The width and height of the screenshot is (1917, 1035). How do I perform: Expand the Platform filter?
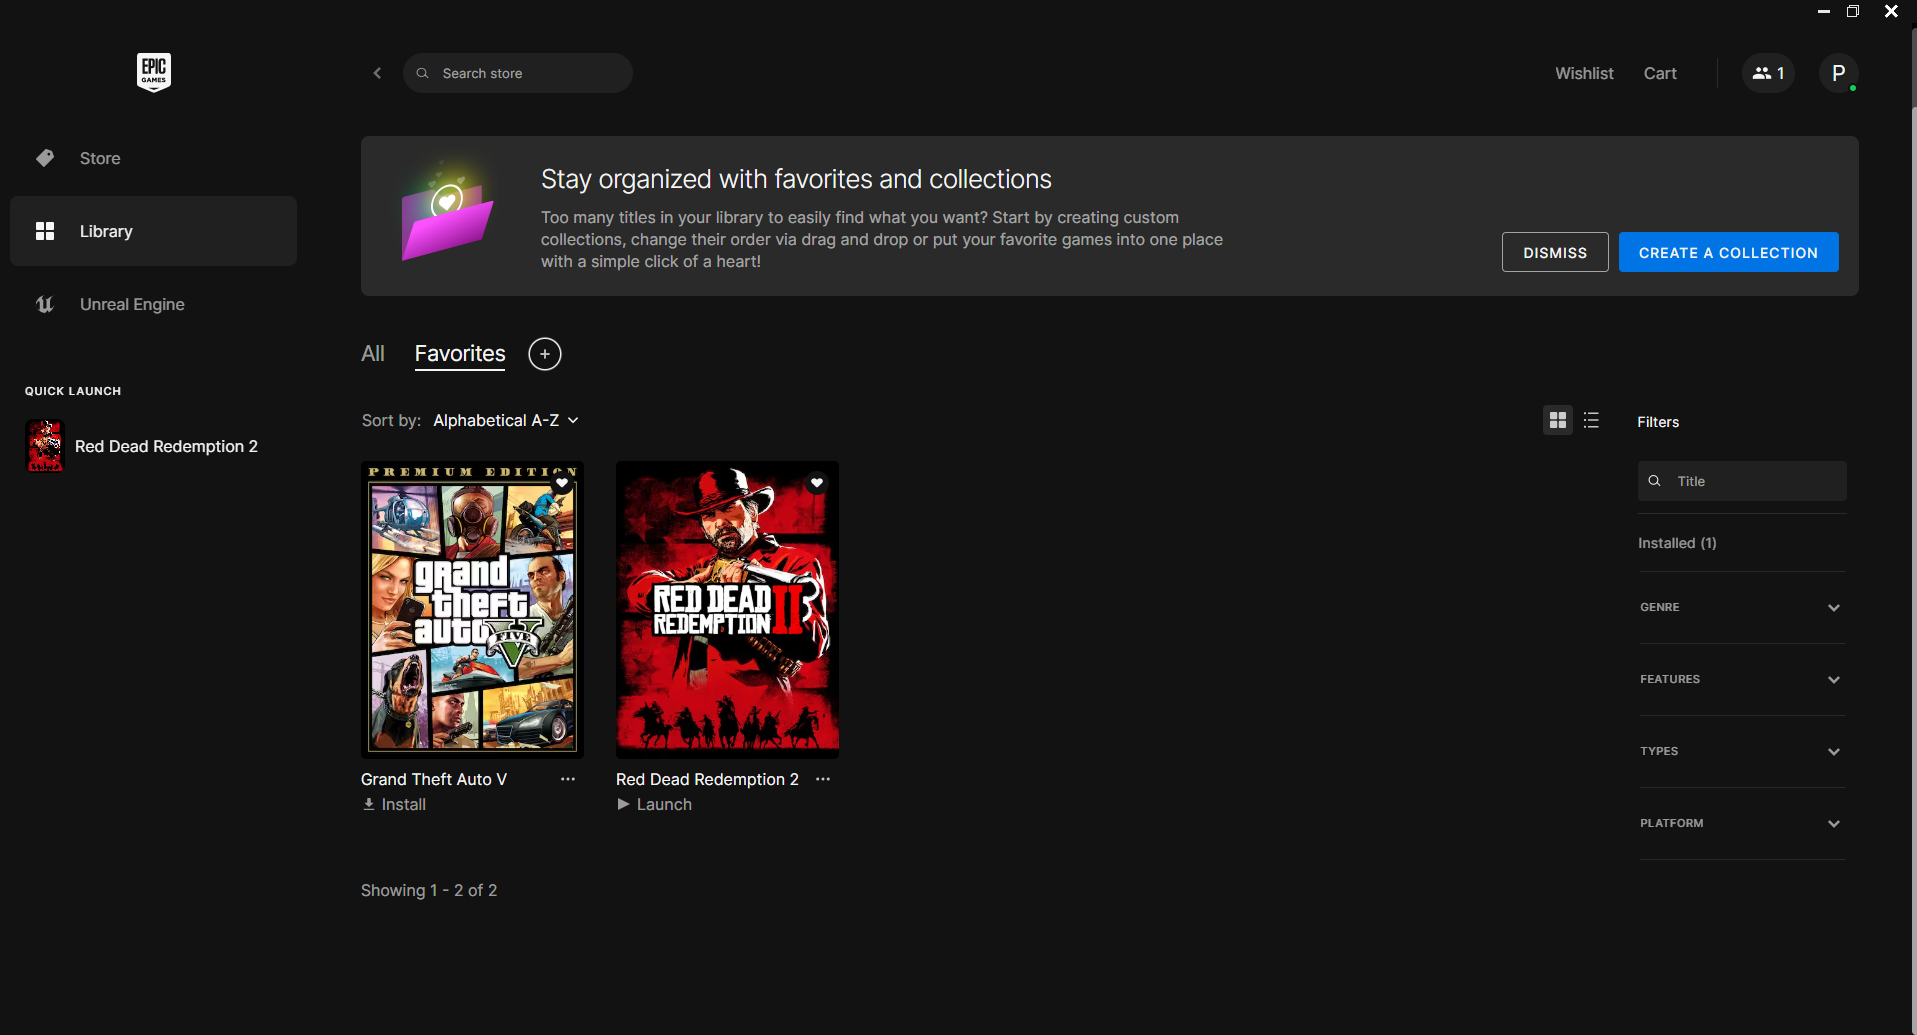(x=1742, y=823)
